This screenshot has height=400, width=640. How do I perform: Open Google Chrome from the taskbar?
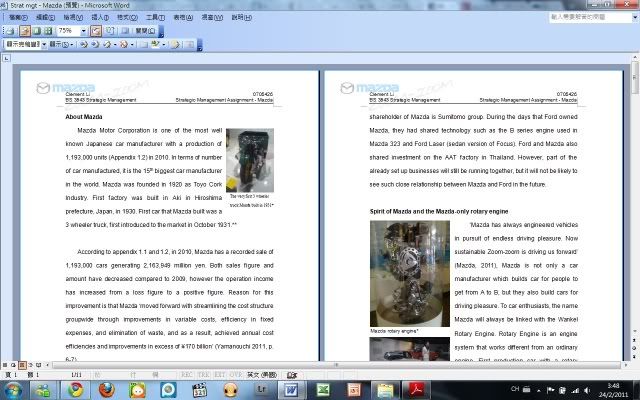pos(76,388)
